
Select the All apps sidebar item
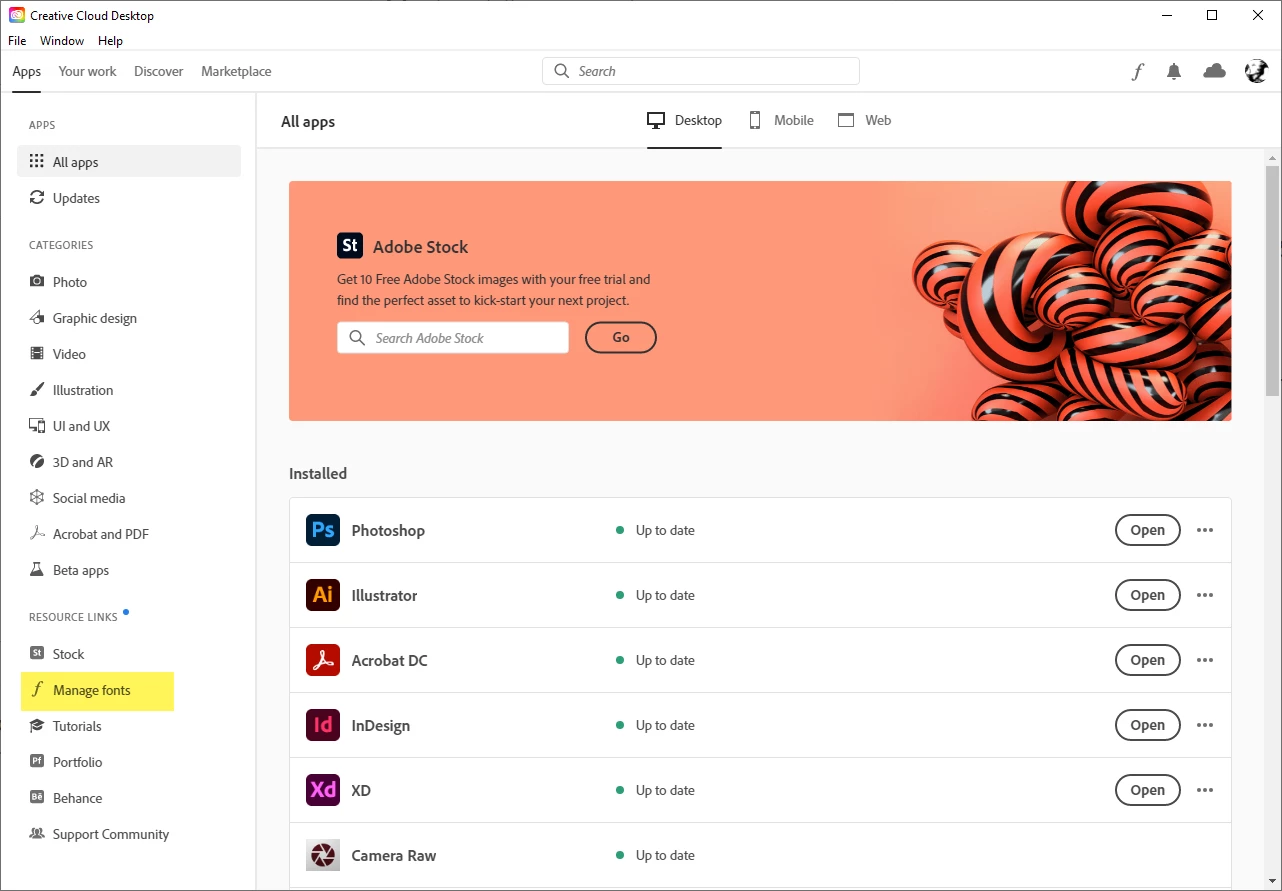(129, 162)
